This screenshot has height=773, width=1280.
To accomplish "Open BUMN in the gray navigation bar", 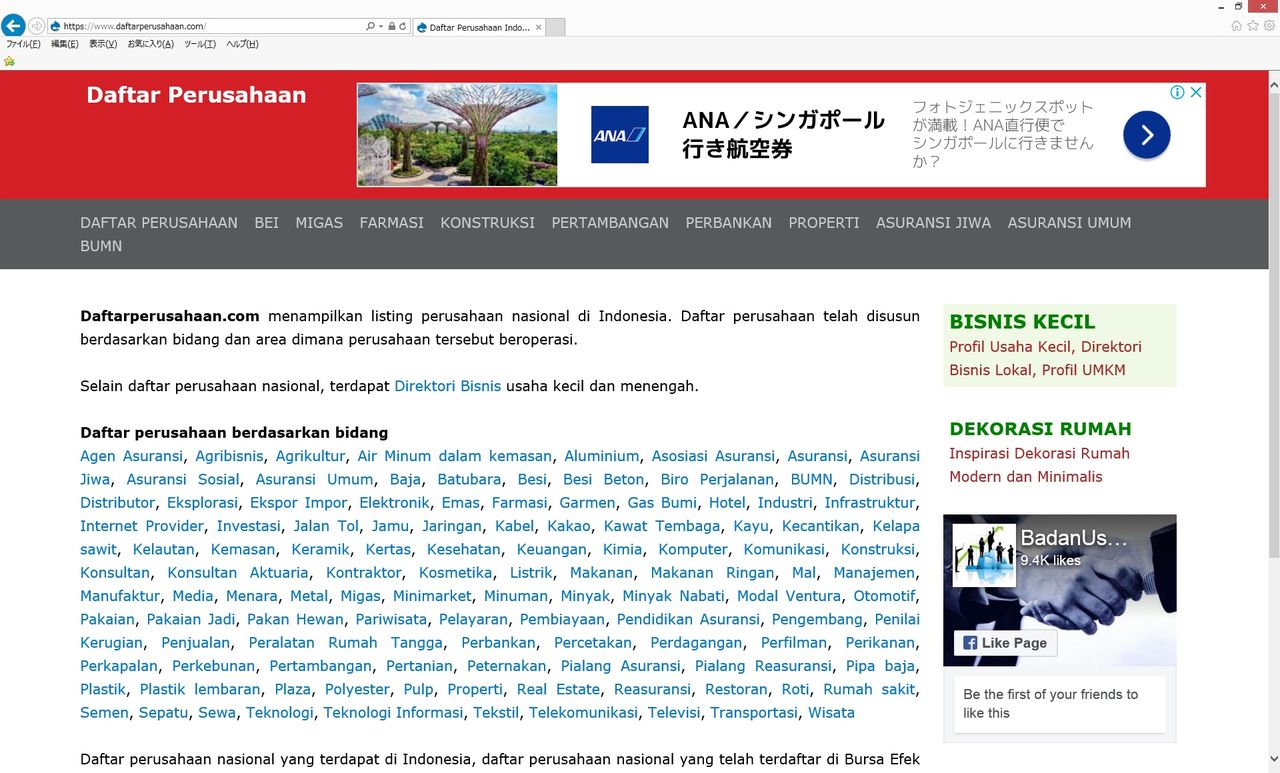I will tap(101, 246).
